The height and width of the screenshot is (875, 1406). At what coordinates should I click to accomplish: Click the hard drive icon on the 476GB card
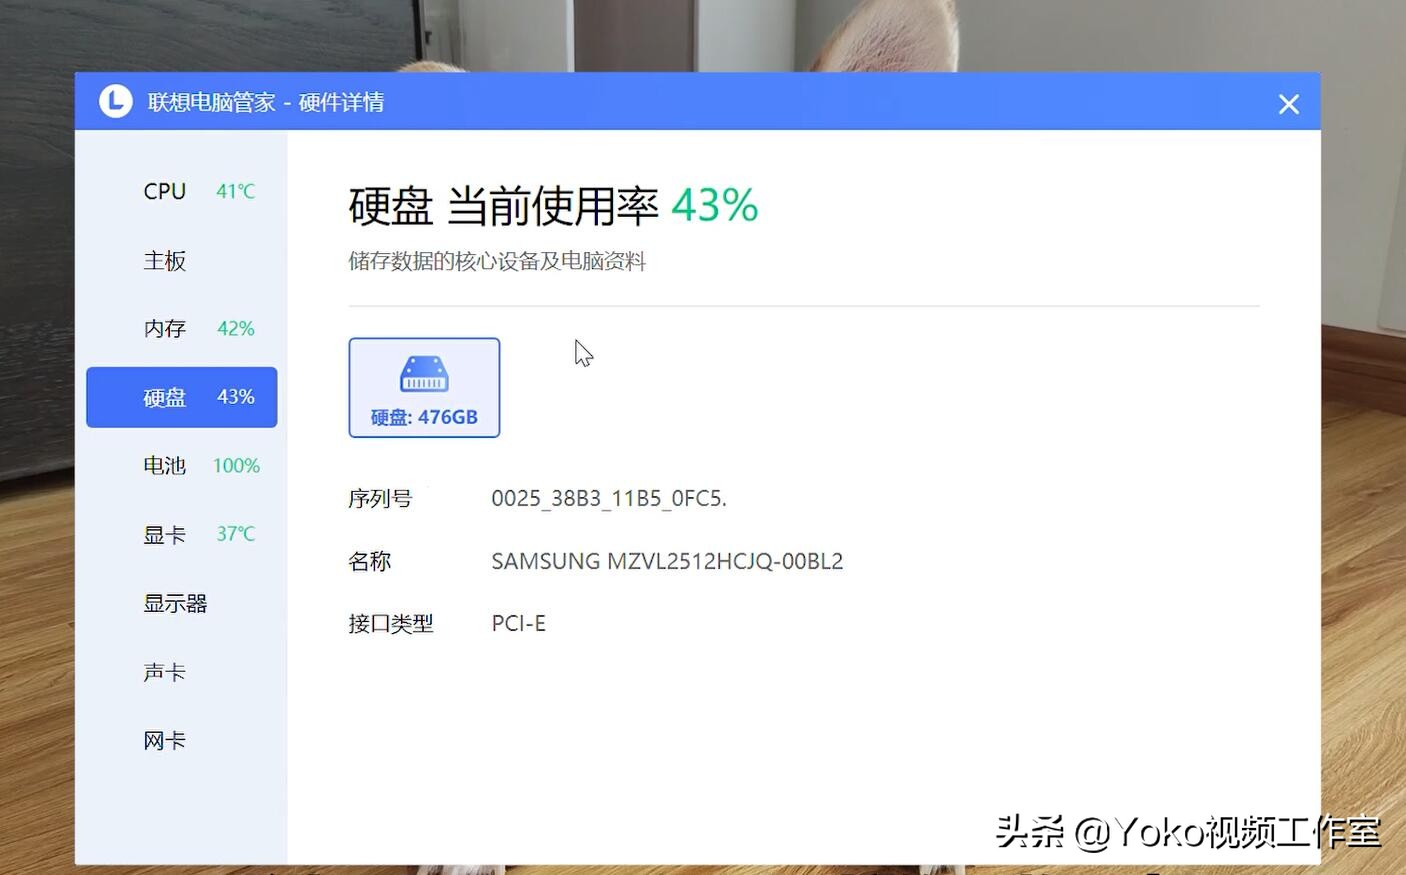point(424,373)
